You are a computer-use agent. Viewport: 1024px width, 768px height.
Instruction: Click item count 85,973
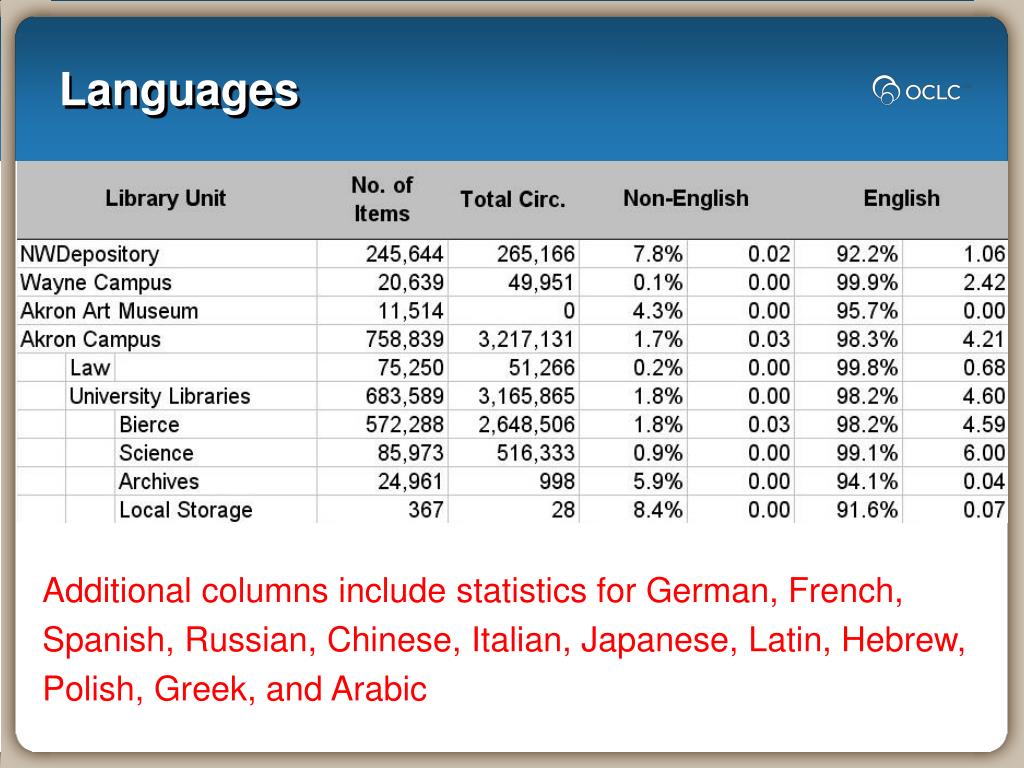click(x=410, y=453)
